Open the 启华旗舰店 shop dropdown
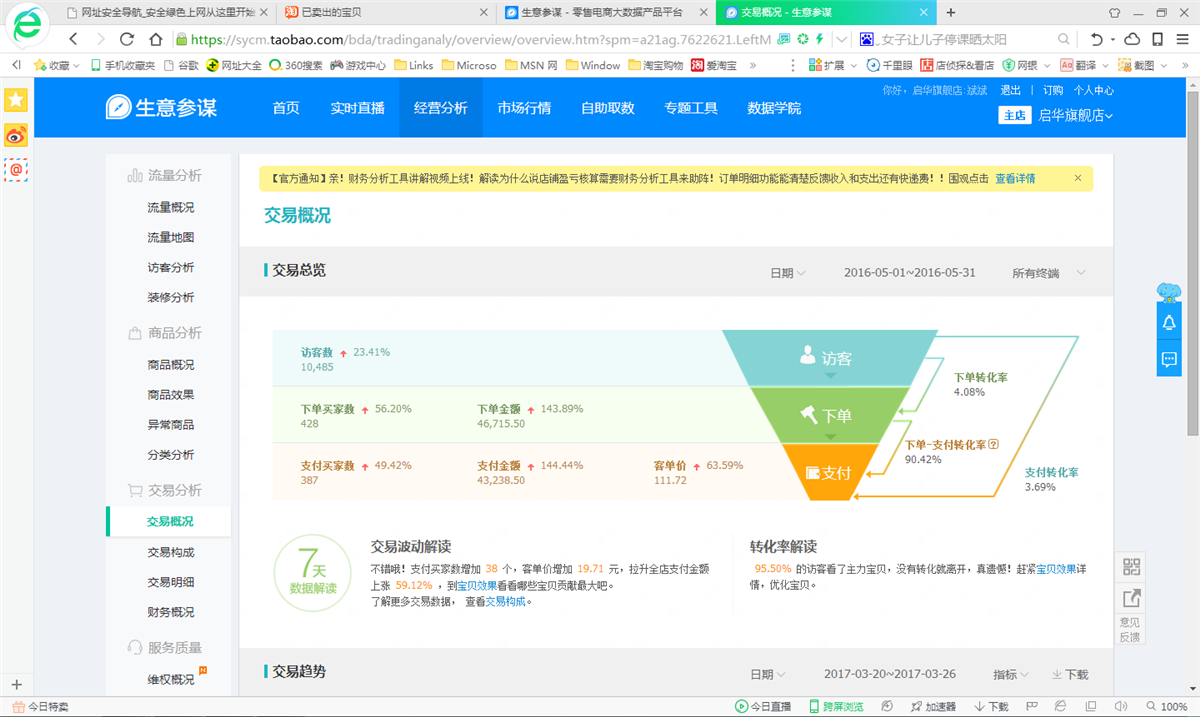 click(1076, 115)
